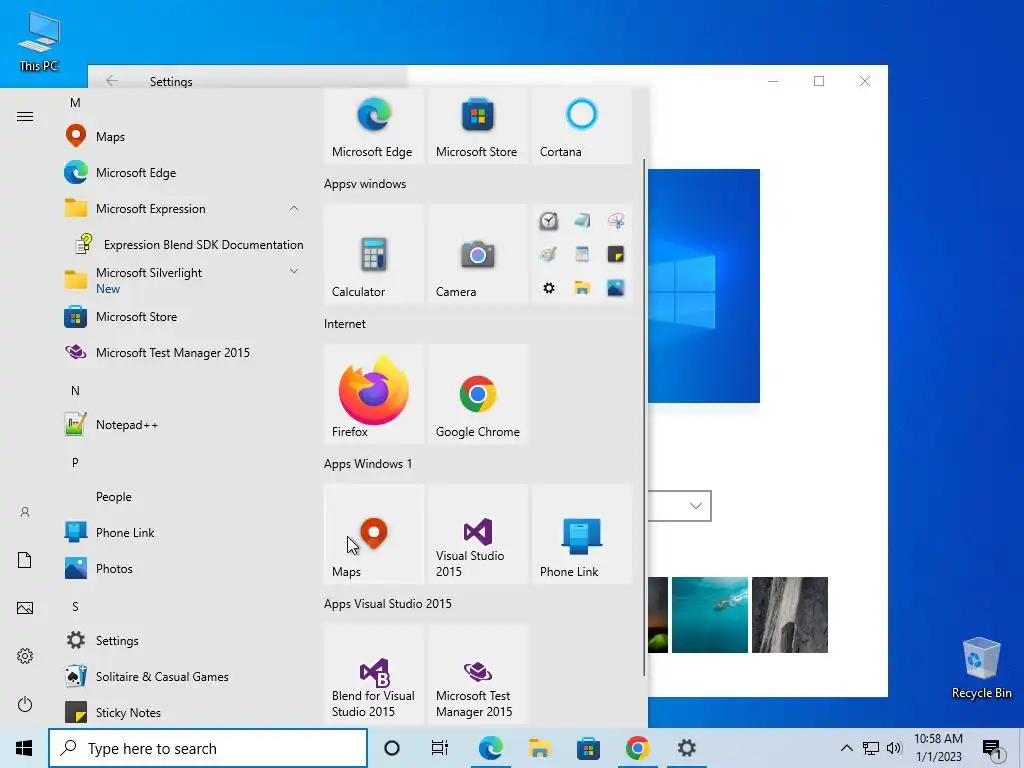
Task: Open the Microsoft Store tile
Action: pos(477,126)
